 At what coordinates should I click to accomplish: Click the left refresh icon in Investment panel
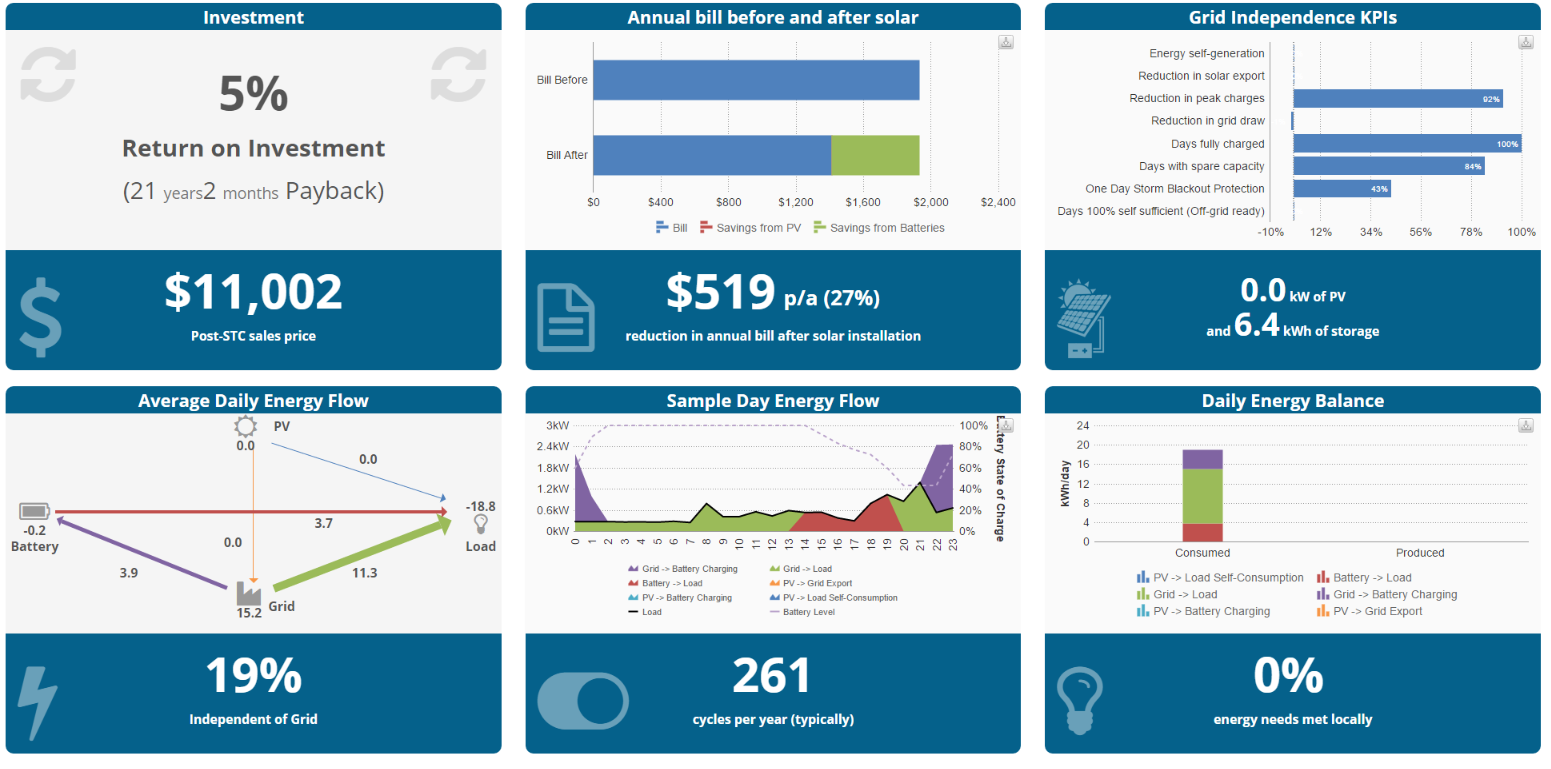coord(47,75)
